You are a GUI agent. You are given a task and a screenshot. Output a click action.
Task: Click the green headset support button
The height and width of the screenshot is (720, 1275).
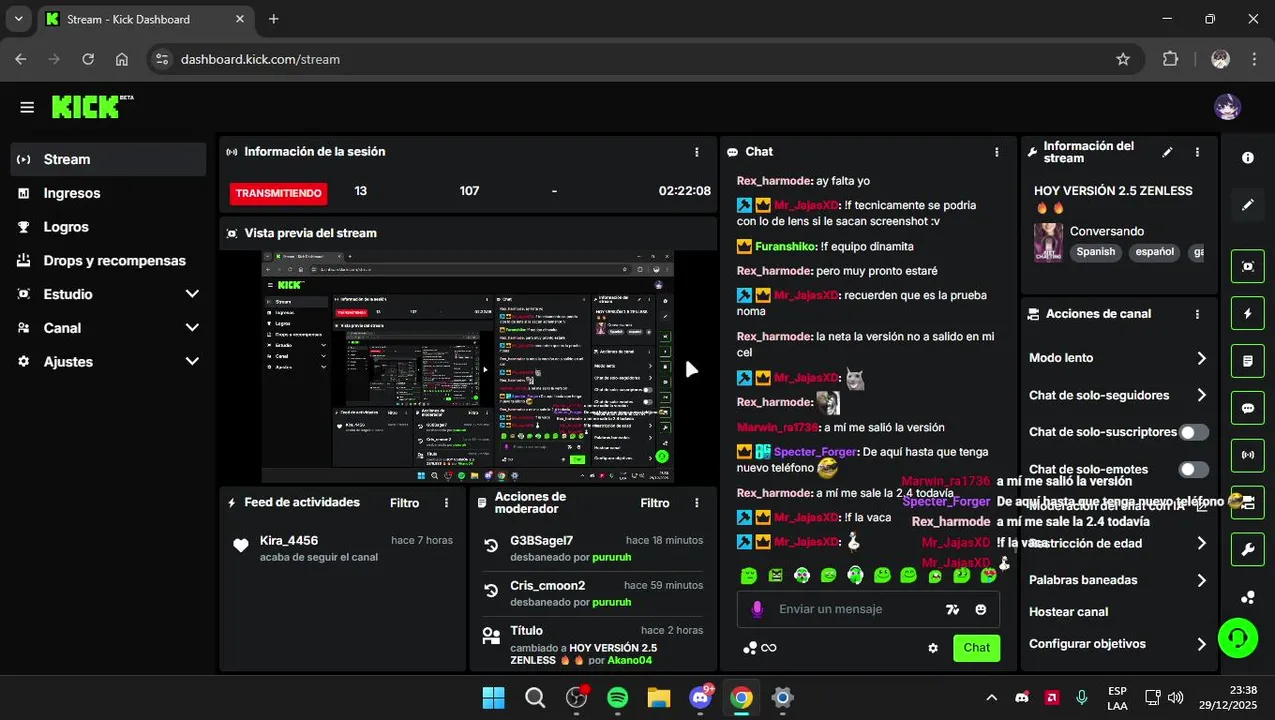coord(1237,637)
